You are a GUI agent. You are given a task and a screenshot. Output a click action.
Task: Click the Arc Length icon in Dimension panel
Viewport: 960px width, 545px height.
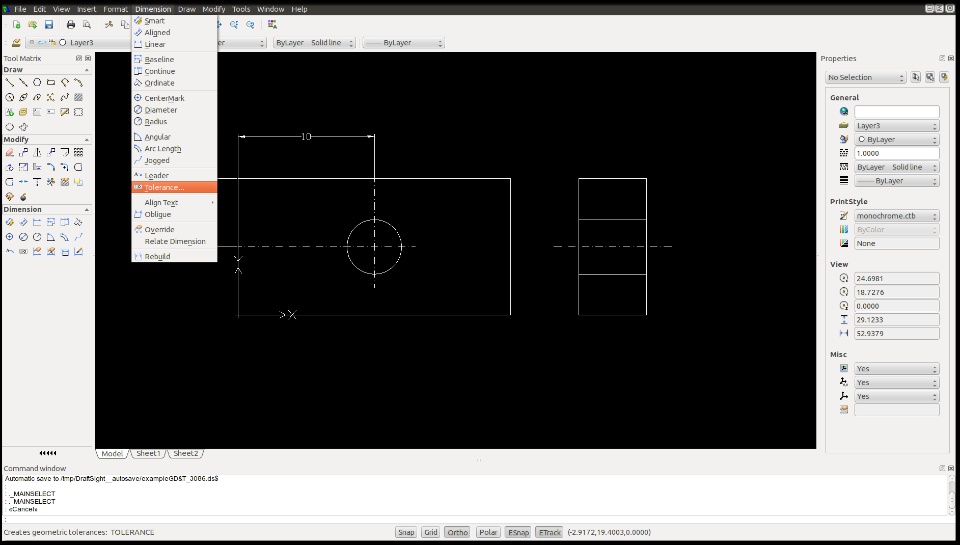coord(65,237)
